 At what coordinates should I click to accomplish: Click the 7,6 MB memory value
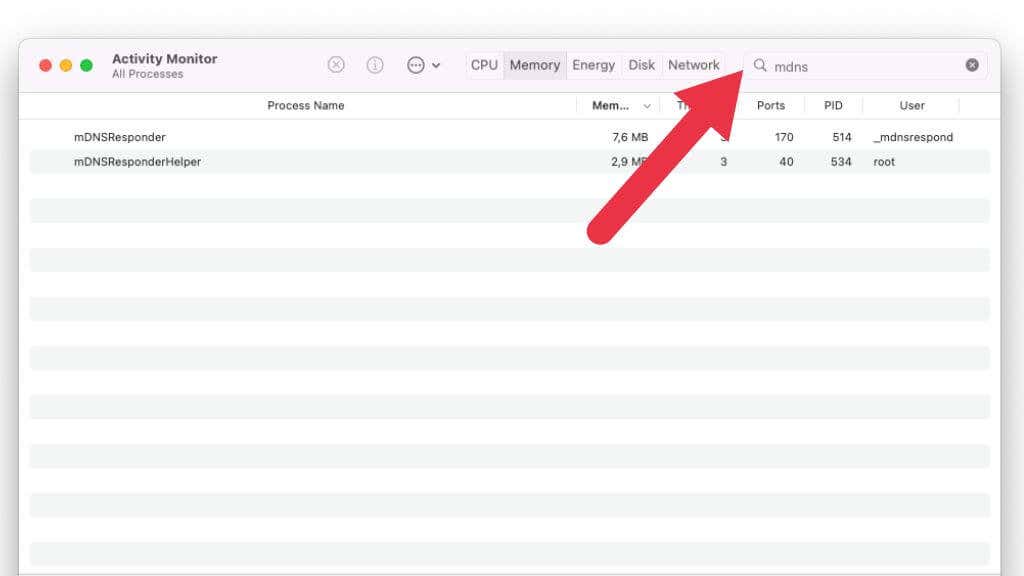point(630,137)
